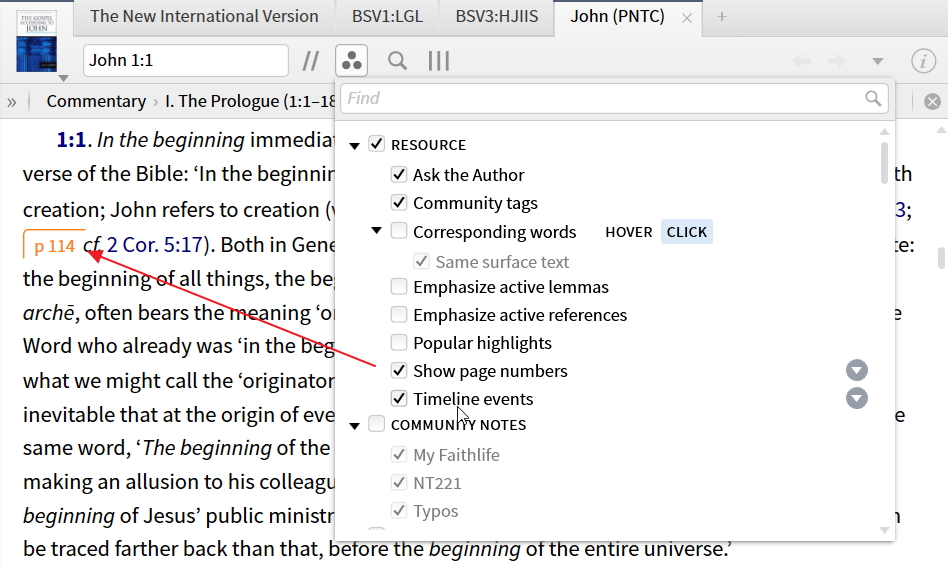
Task: Open the resource information icon
Action: [x=923, y=60]
